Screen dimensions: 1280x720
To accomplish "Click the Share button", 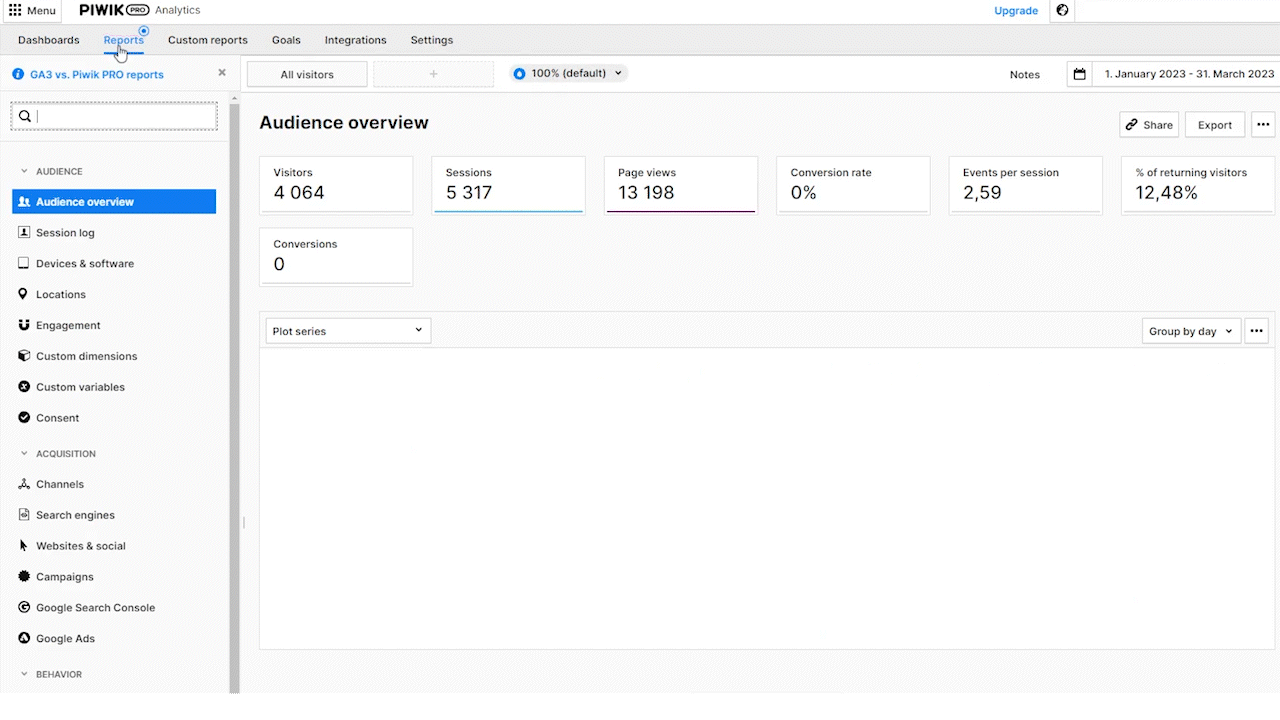I will click(1149, 125).
